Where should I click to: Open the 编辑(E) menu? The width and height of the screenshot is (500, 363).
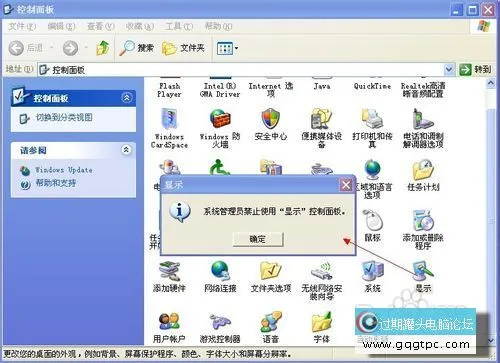click(61, 26)
